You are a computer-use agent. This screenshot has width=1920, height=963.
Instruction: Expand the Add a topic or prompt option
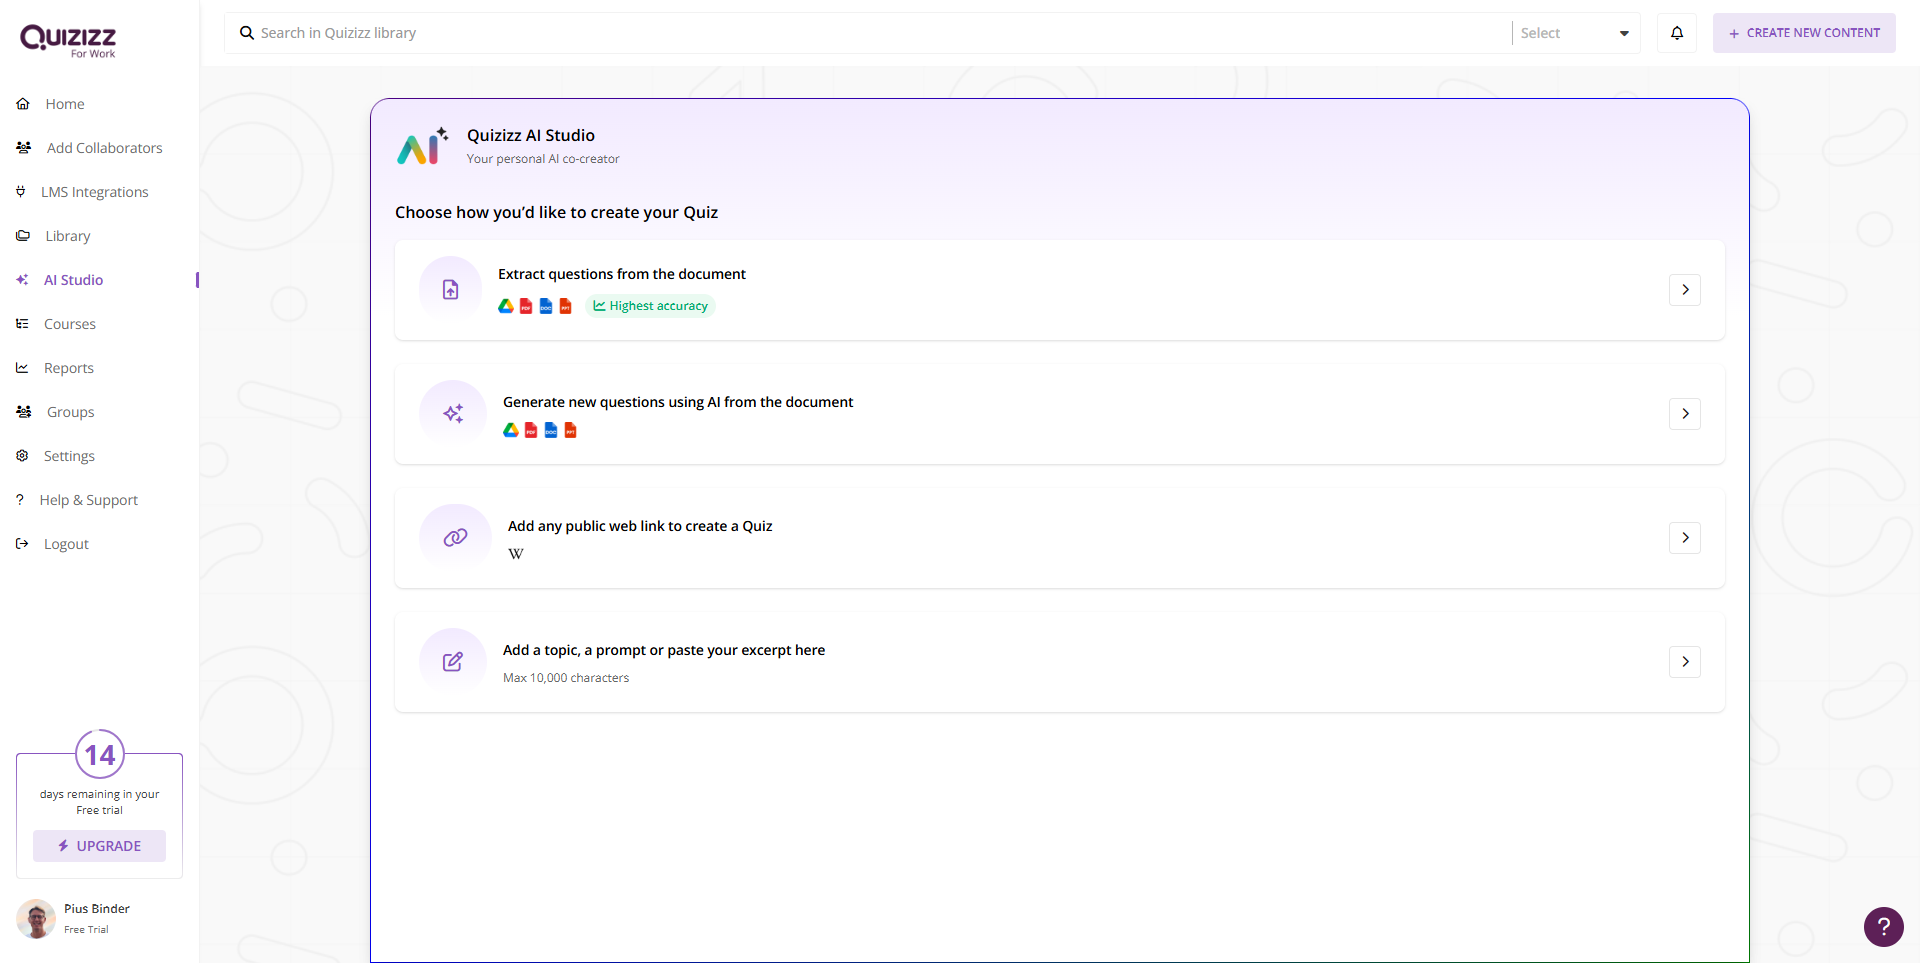1685,662
